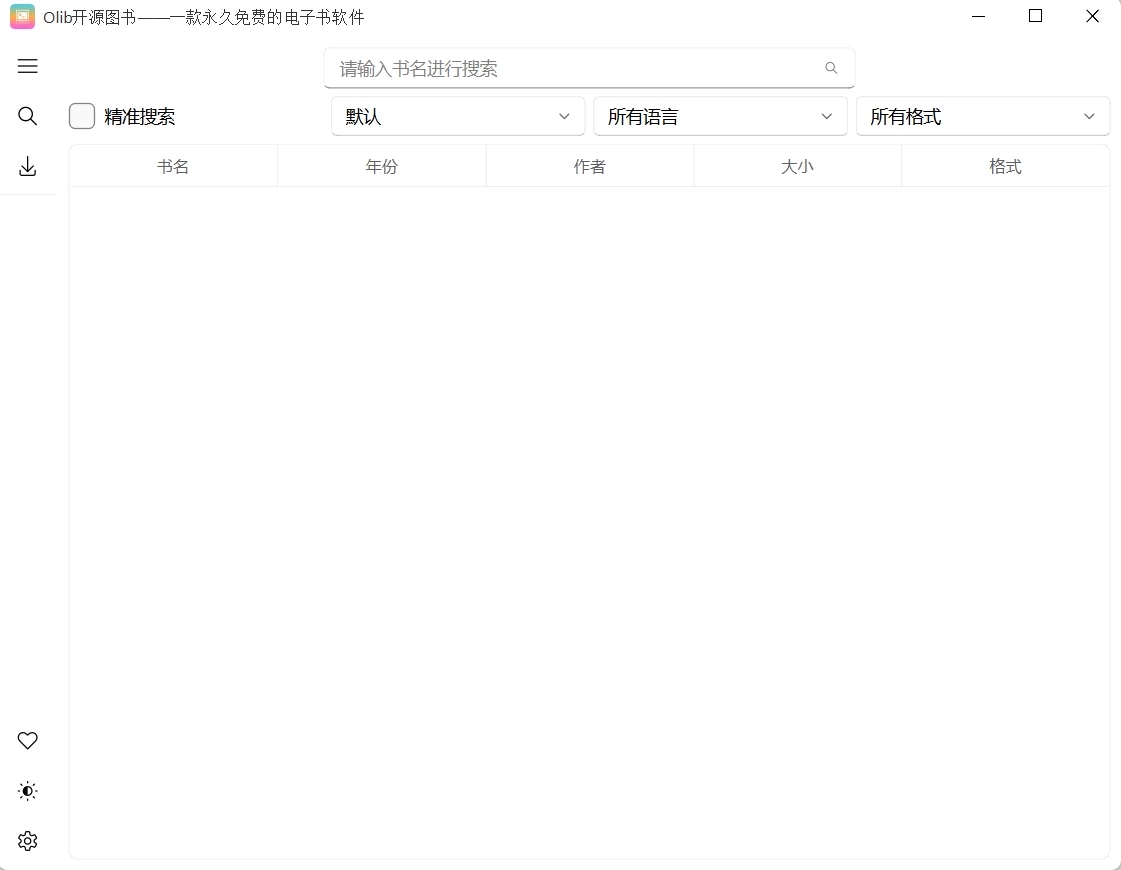Click the 大小 column header
1121x870 pixels.
click(797, 166)
